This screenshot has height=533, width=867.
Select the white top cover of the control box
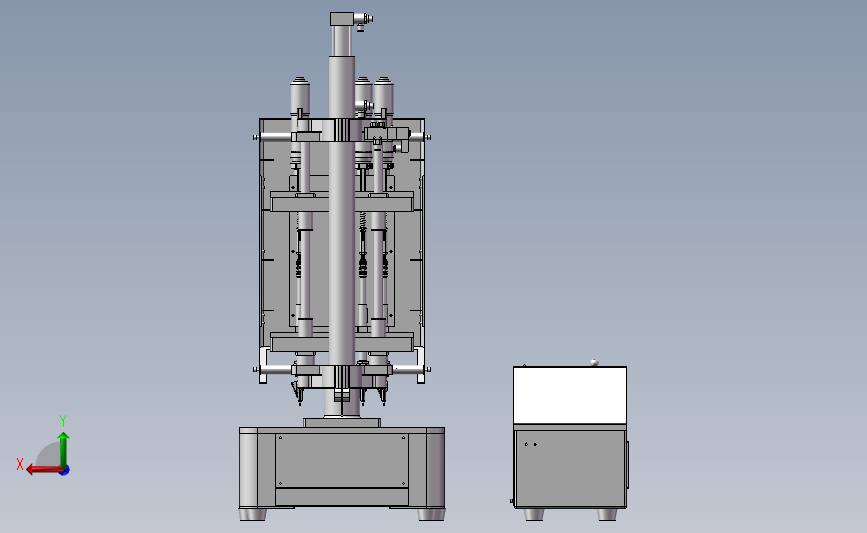[570, 395]
